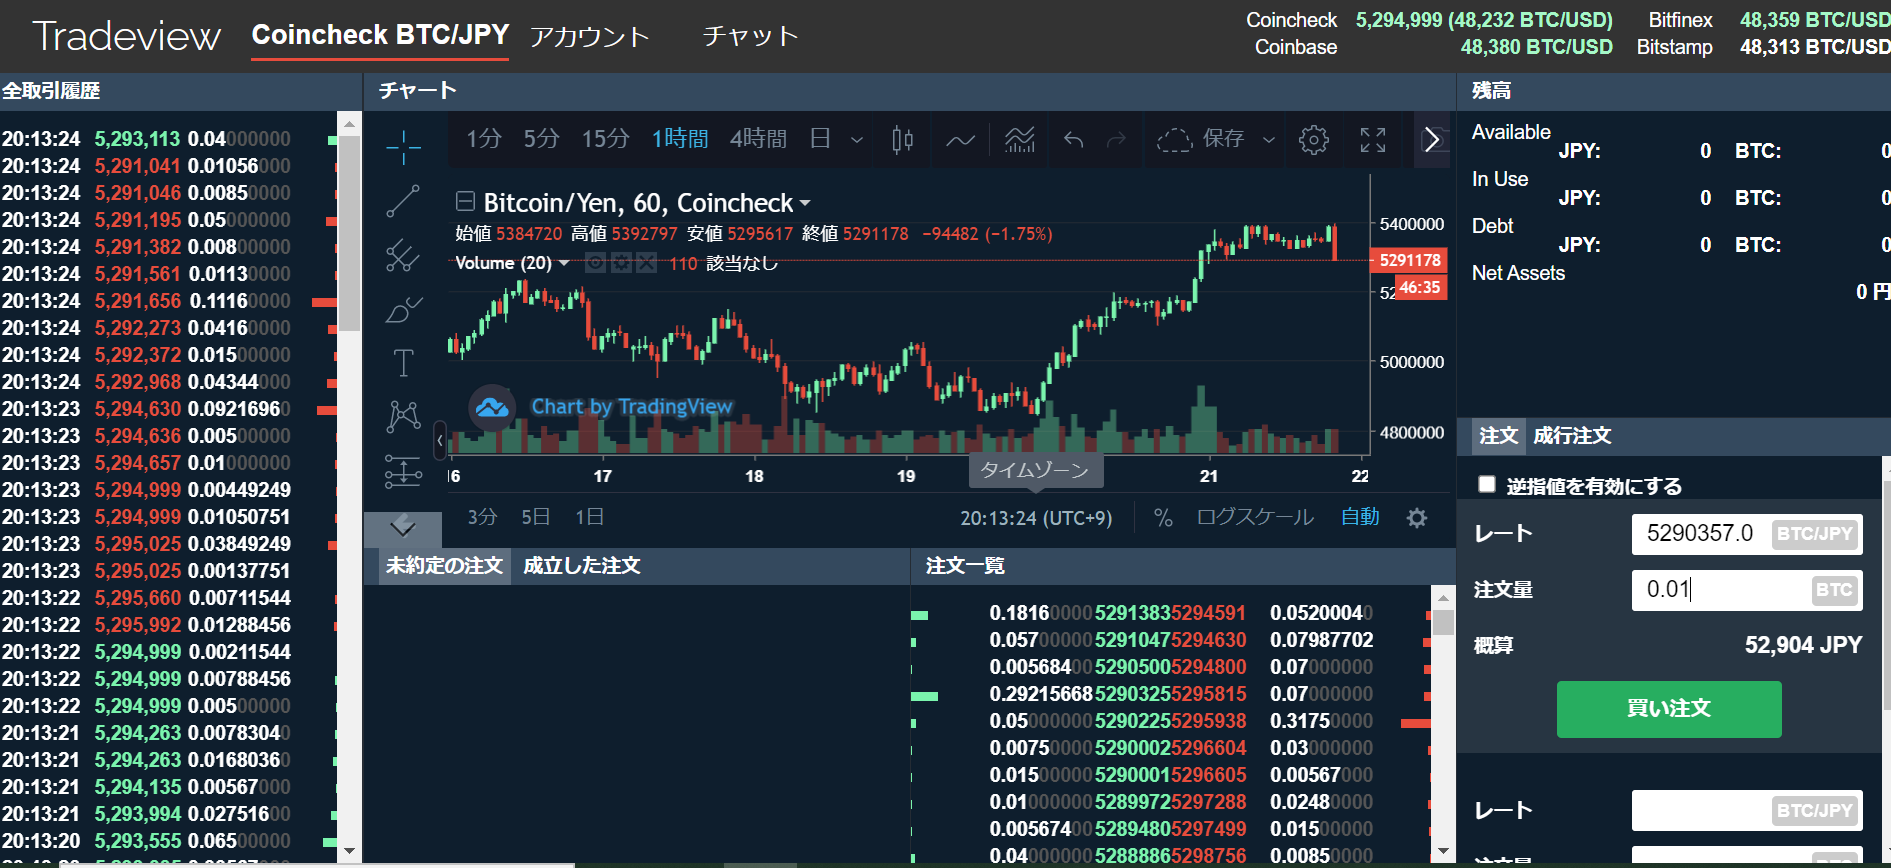Open timezone clock 20:13:24 (UTC+9)
Viewport: 1891px width, 868px height.
1036,518
